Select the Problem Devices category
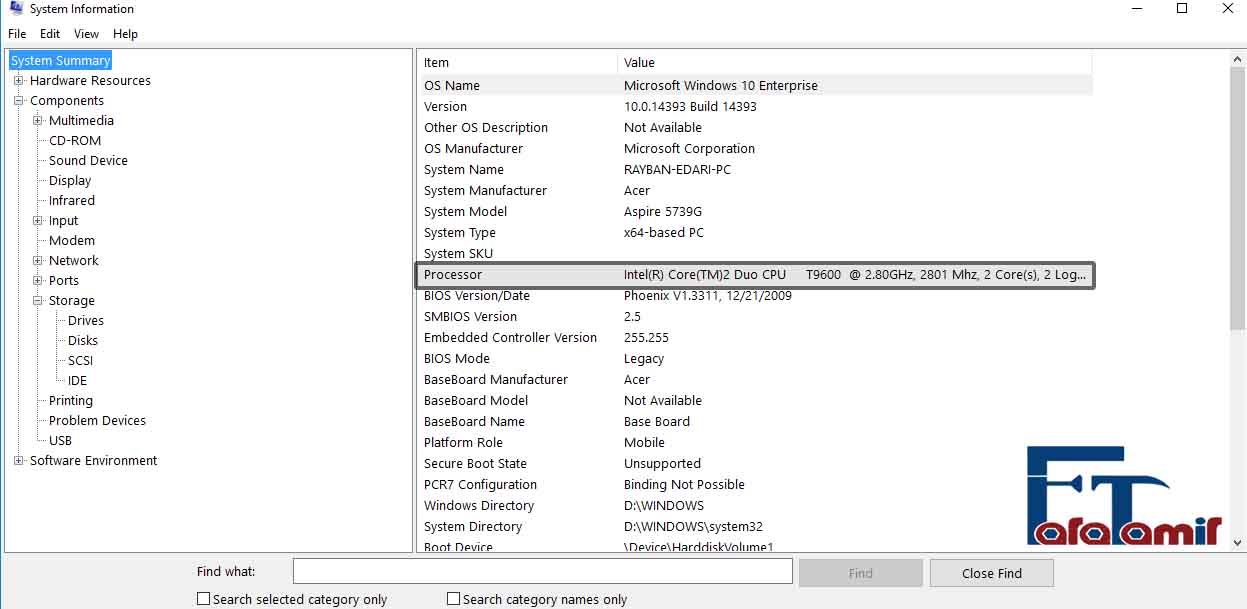This screenshot has width=1247, height=609. click(97, 421)
